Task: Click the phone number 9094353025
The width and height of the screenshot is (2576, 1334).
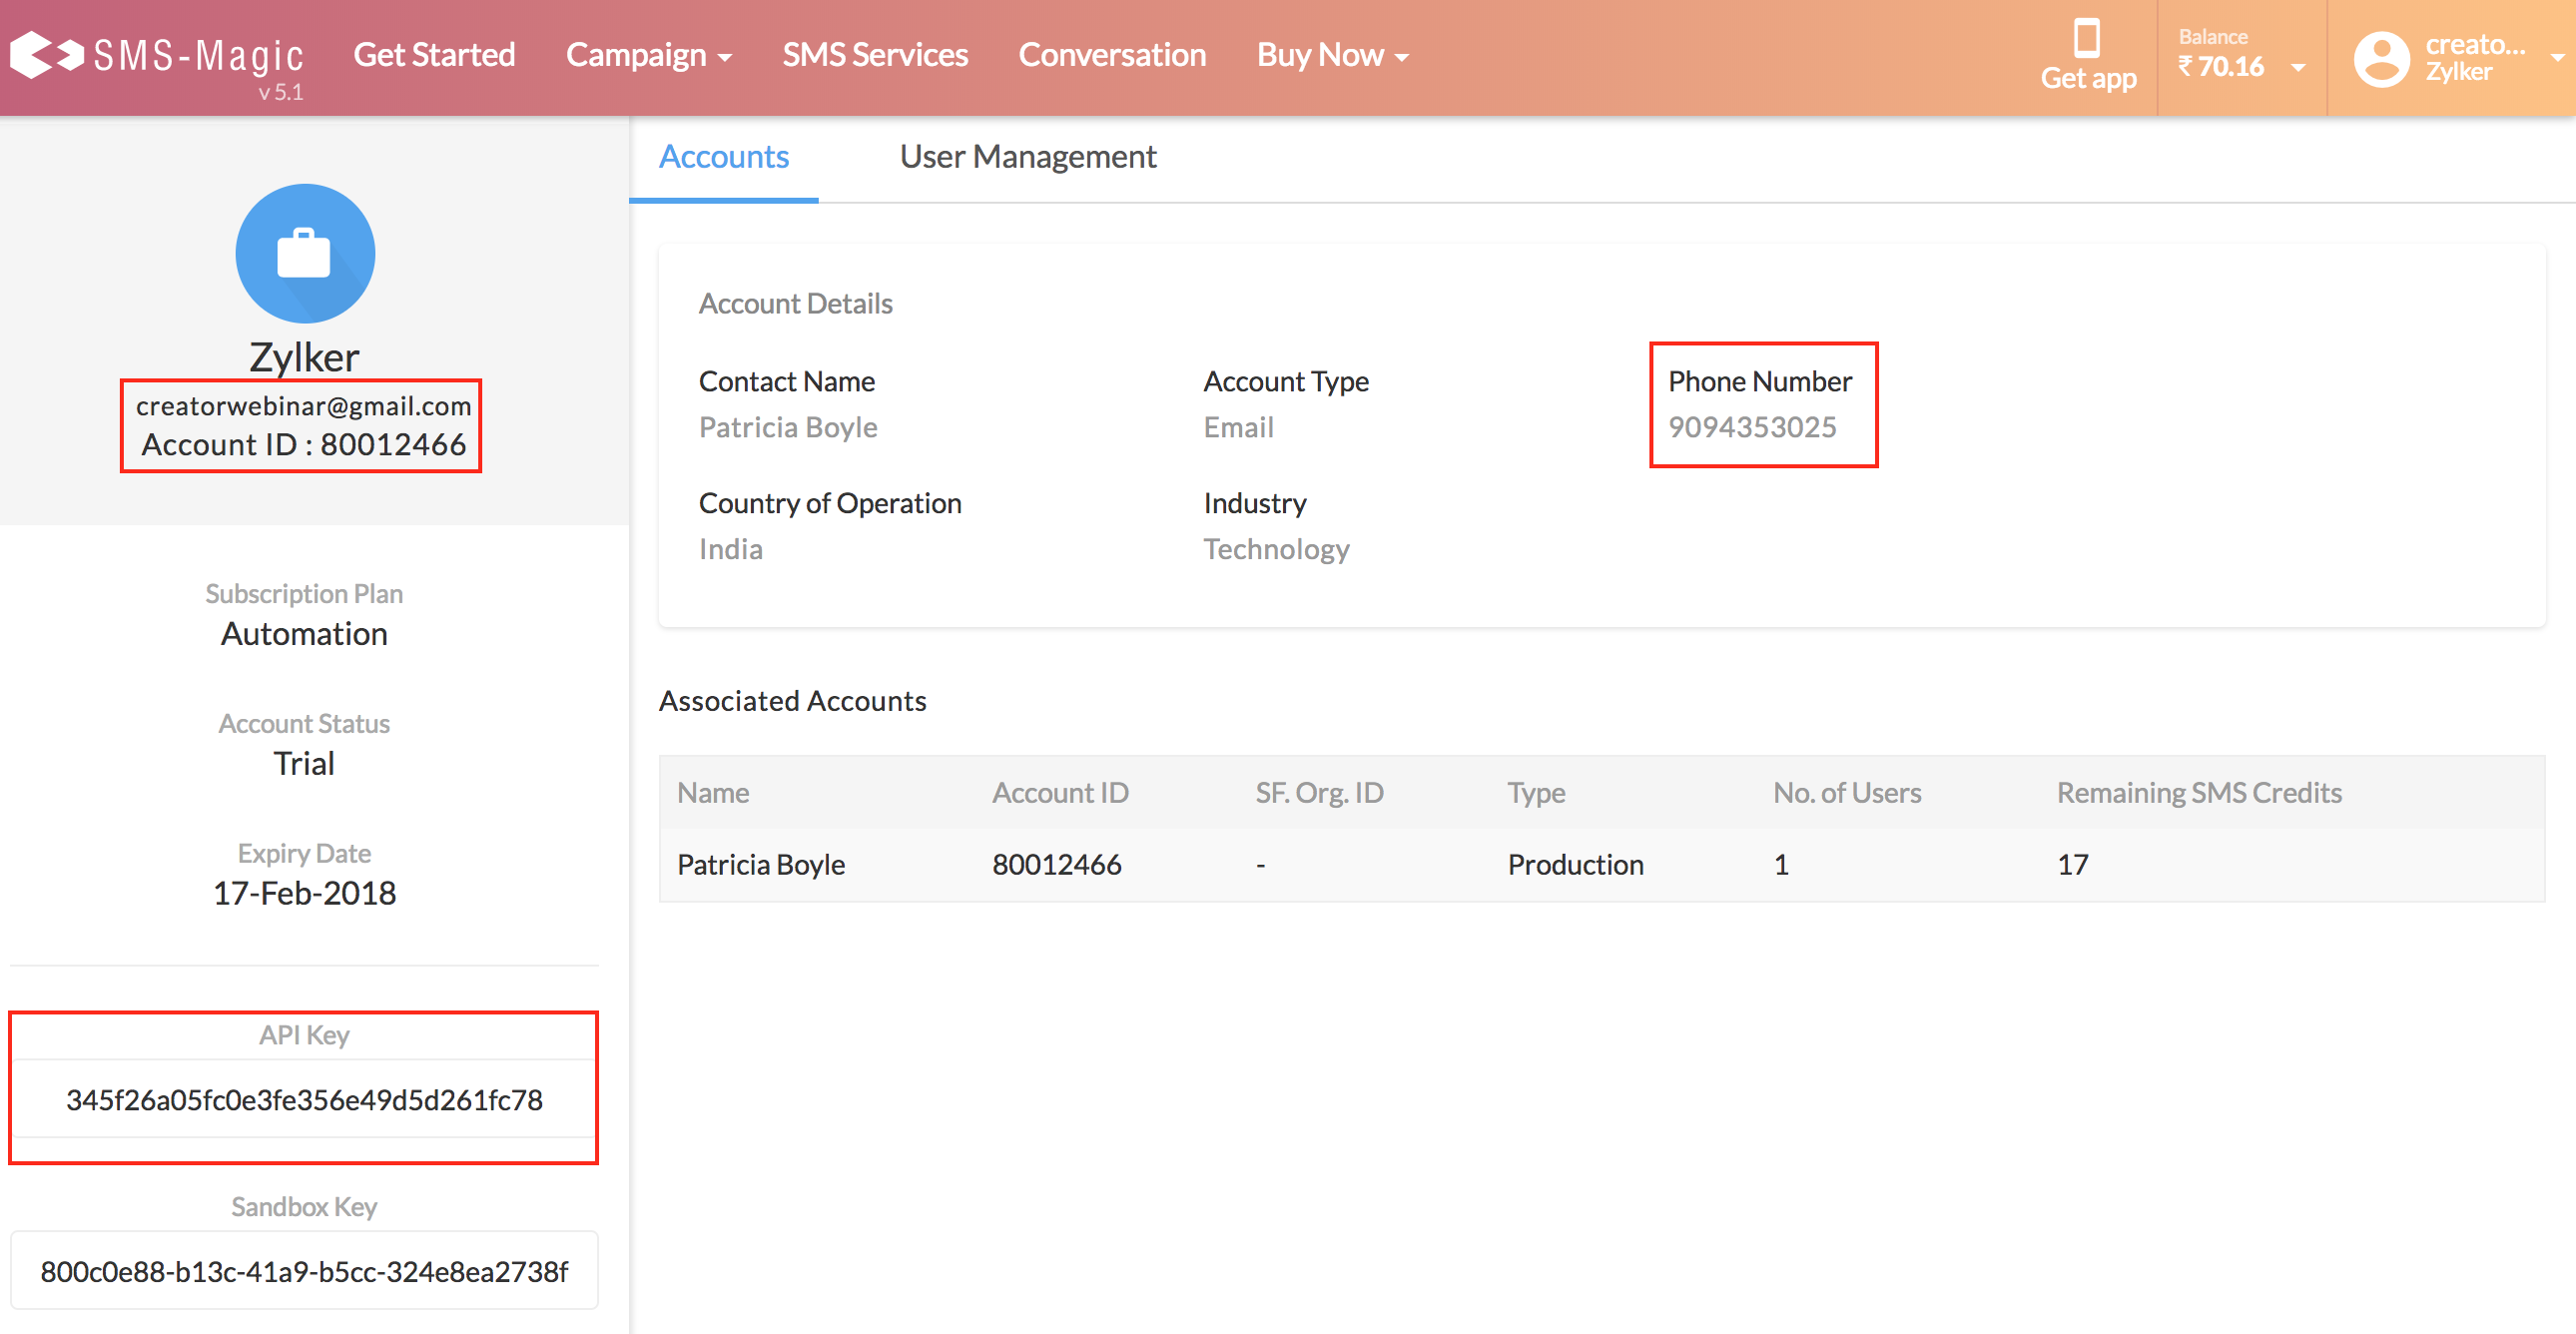Action: coord(1751,427)
